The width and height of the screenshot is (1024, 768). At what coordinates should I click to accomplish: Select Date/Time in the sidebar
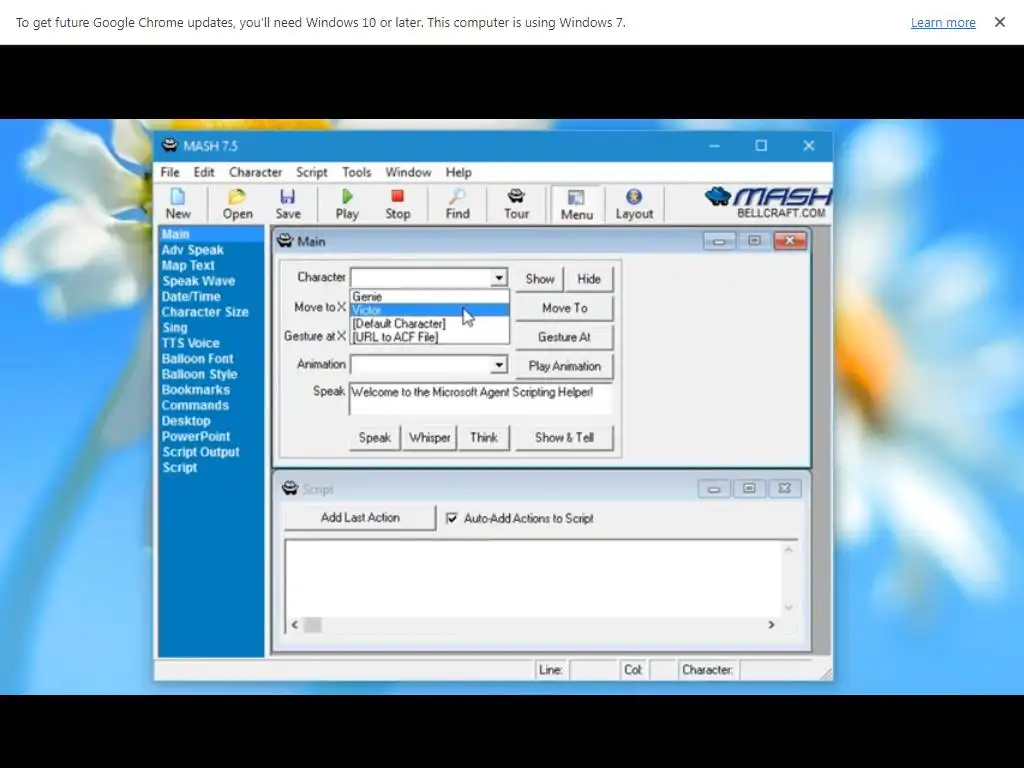pos(191,296)
